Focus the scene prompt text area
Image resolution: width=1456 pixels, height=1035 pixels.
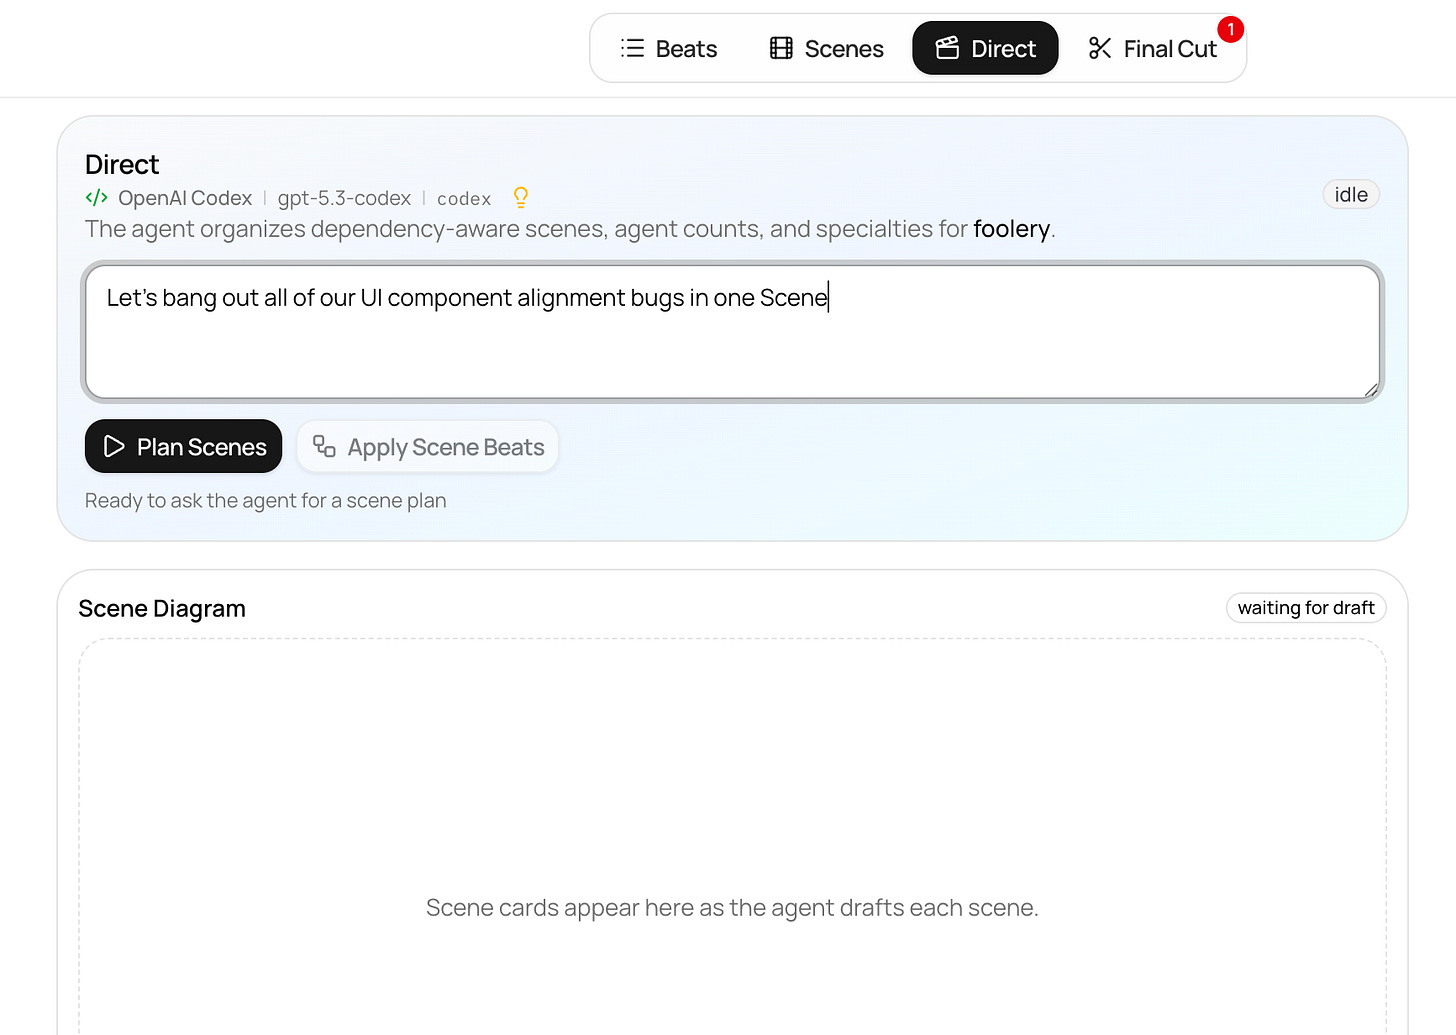tap(732, 332)
